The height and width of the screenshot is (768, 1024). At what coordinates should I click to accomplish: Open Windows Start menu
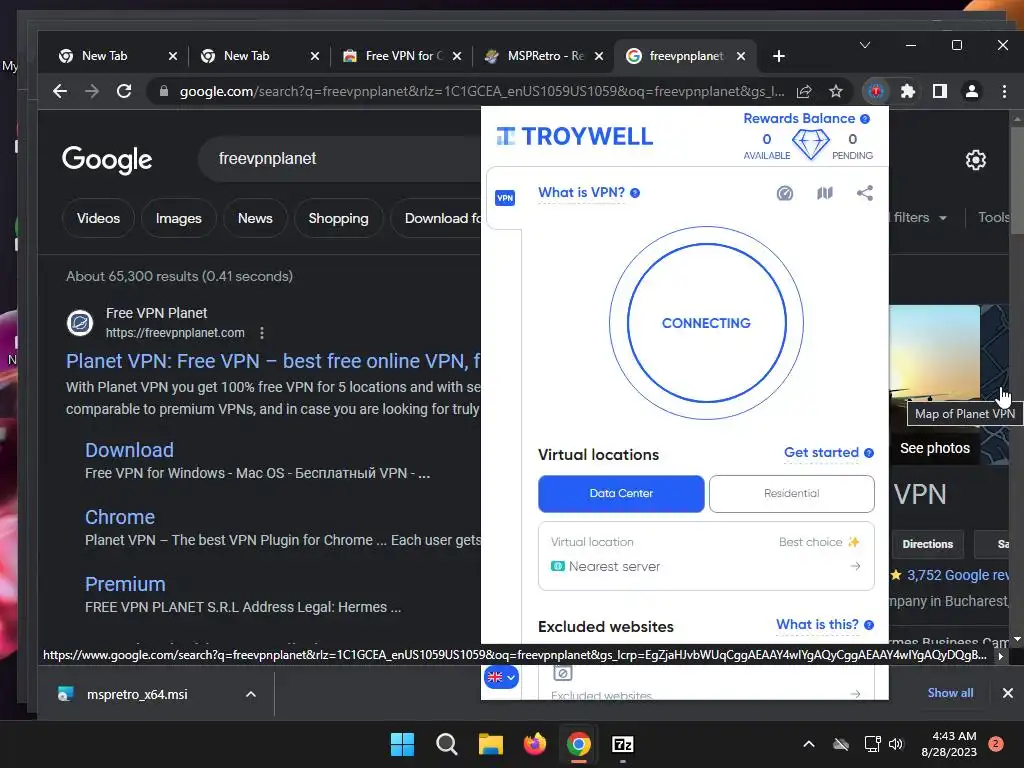(x=402, y=744)
